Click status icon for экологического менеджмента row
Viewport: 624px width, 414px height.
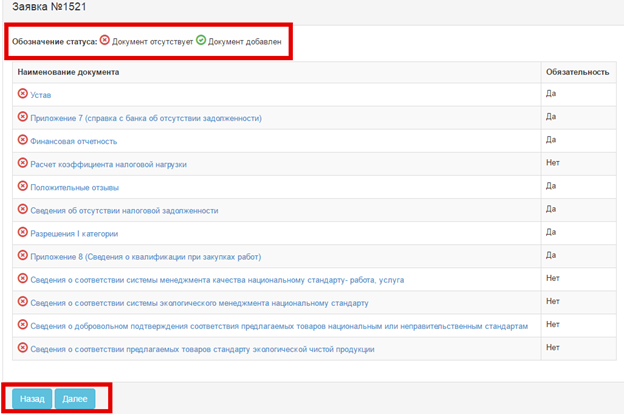[x=23, y=301]
